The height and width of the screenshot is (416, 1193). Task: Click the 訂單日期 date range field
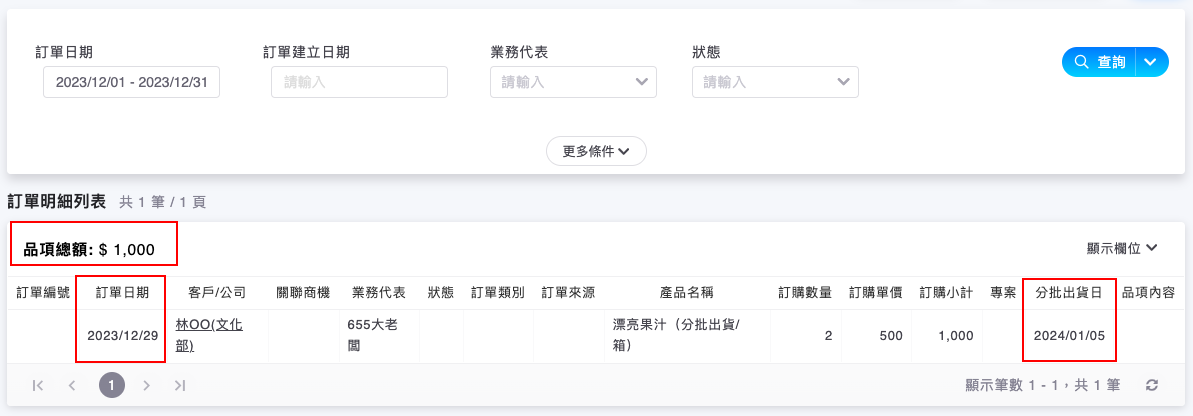click(x=131, y=82)
